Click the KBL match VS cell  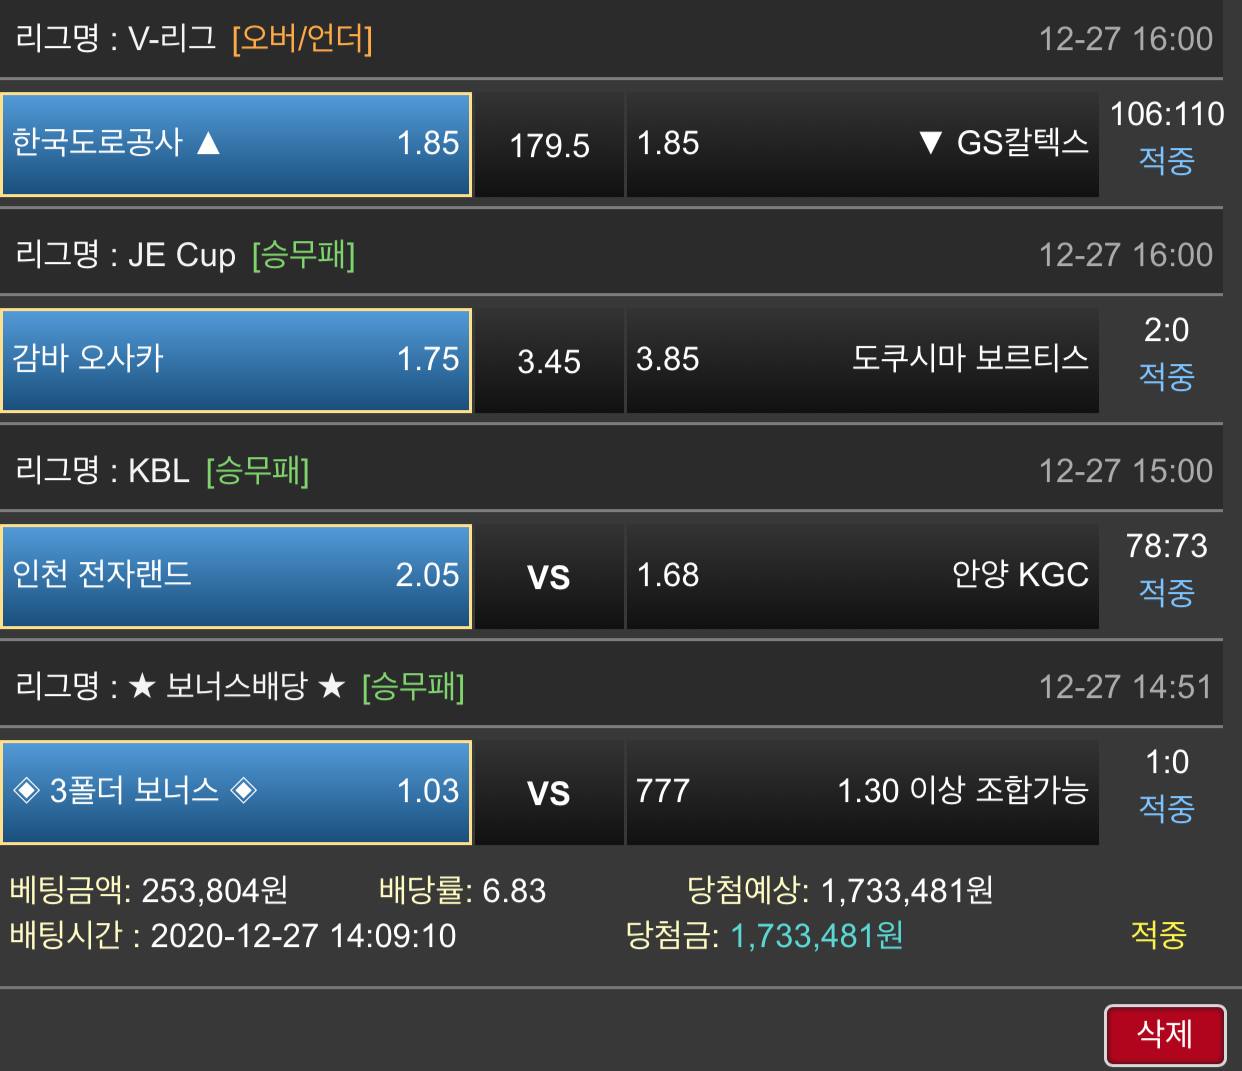point(549,576)
